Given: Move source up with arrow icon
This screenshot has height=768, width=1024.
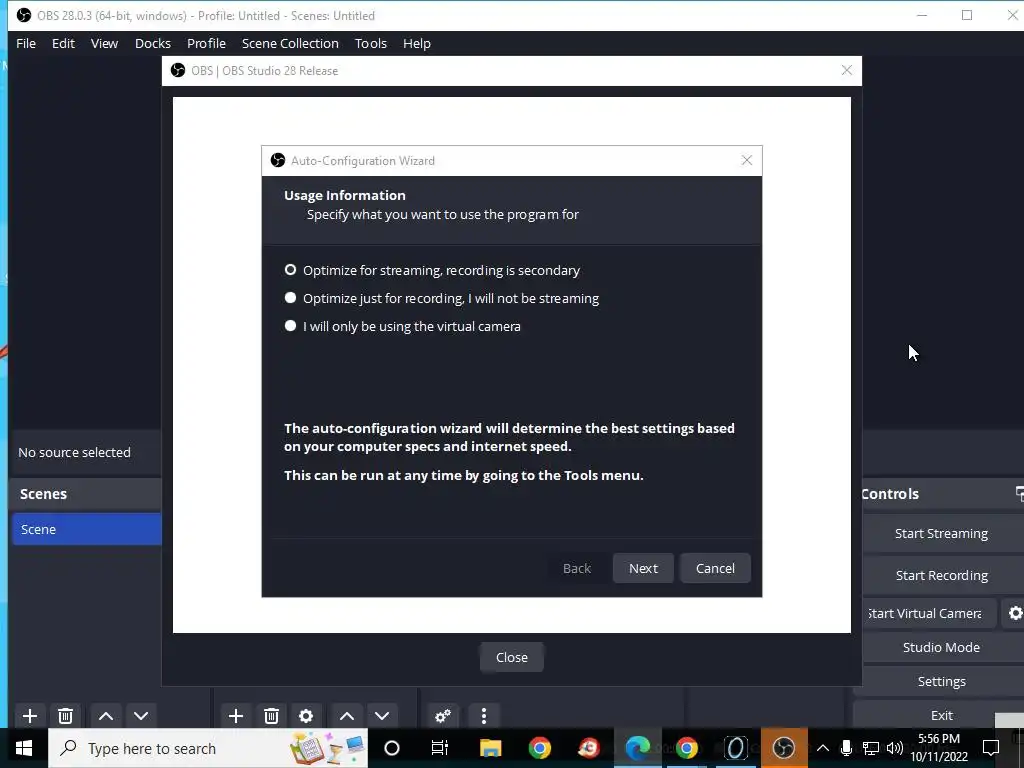Looking at the screenshot, I should 347,716.
